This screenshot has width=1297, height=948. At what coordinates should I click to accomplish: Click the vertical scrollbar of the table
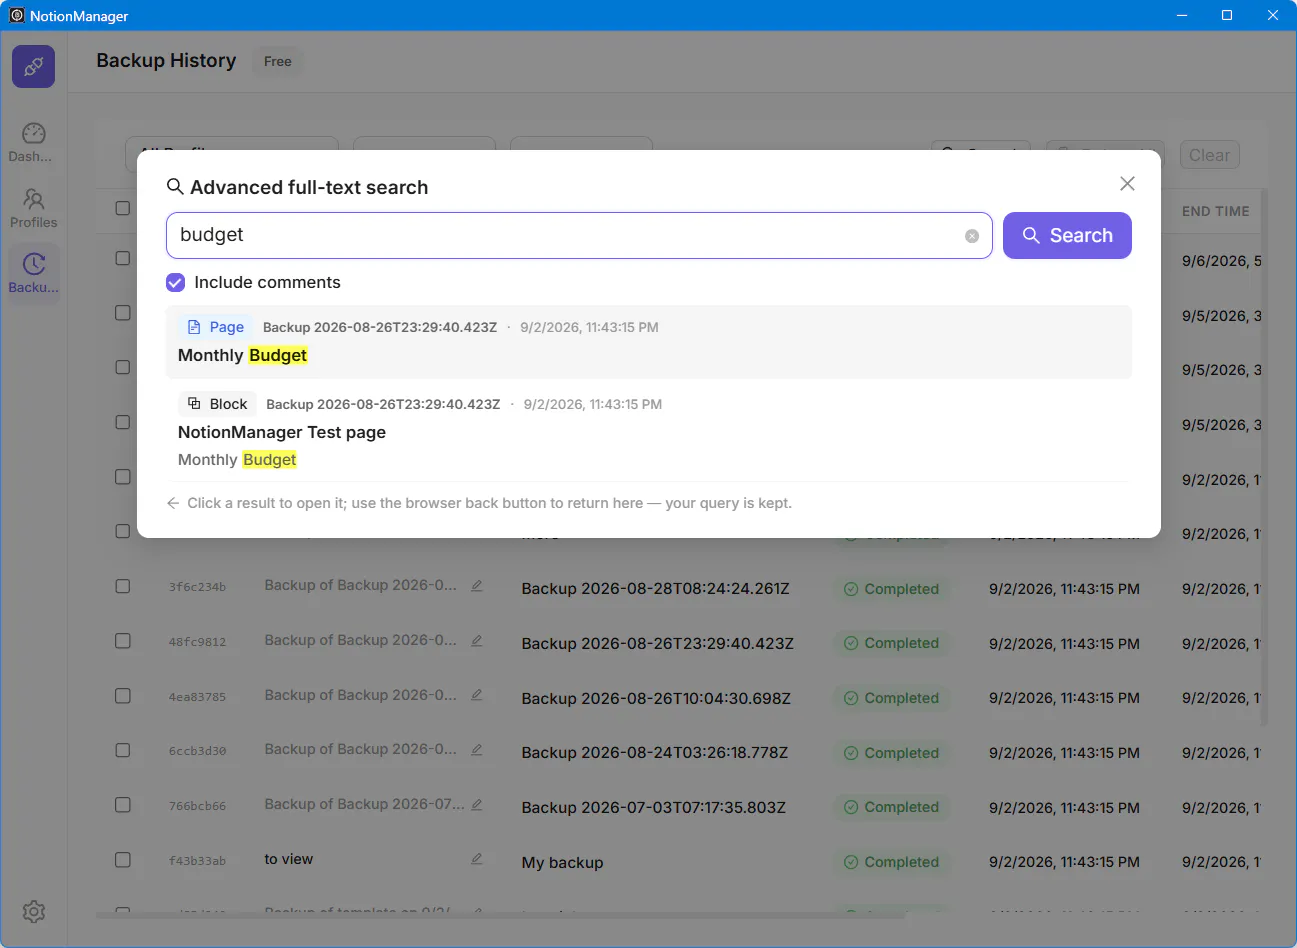pyautogui.click(x=1264, y=456)
